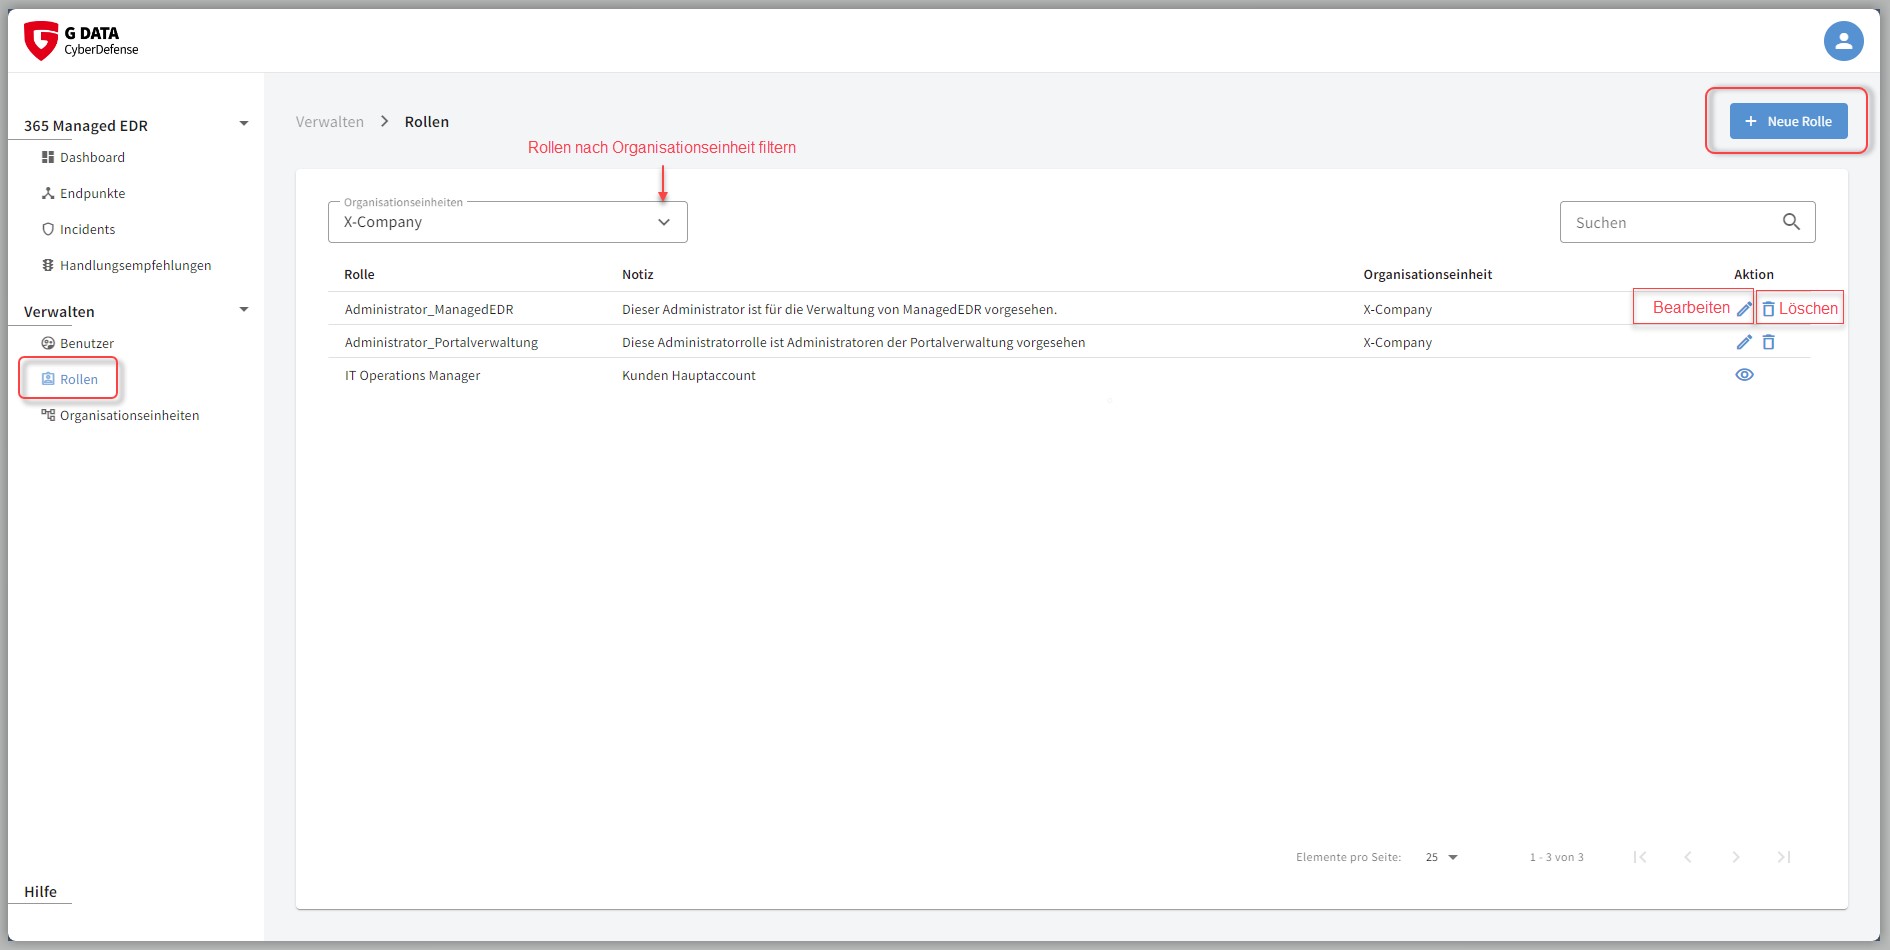Select the Administrator_Portalverwaltung role name

pos(441,343)
